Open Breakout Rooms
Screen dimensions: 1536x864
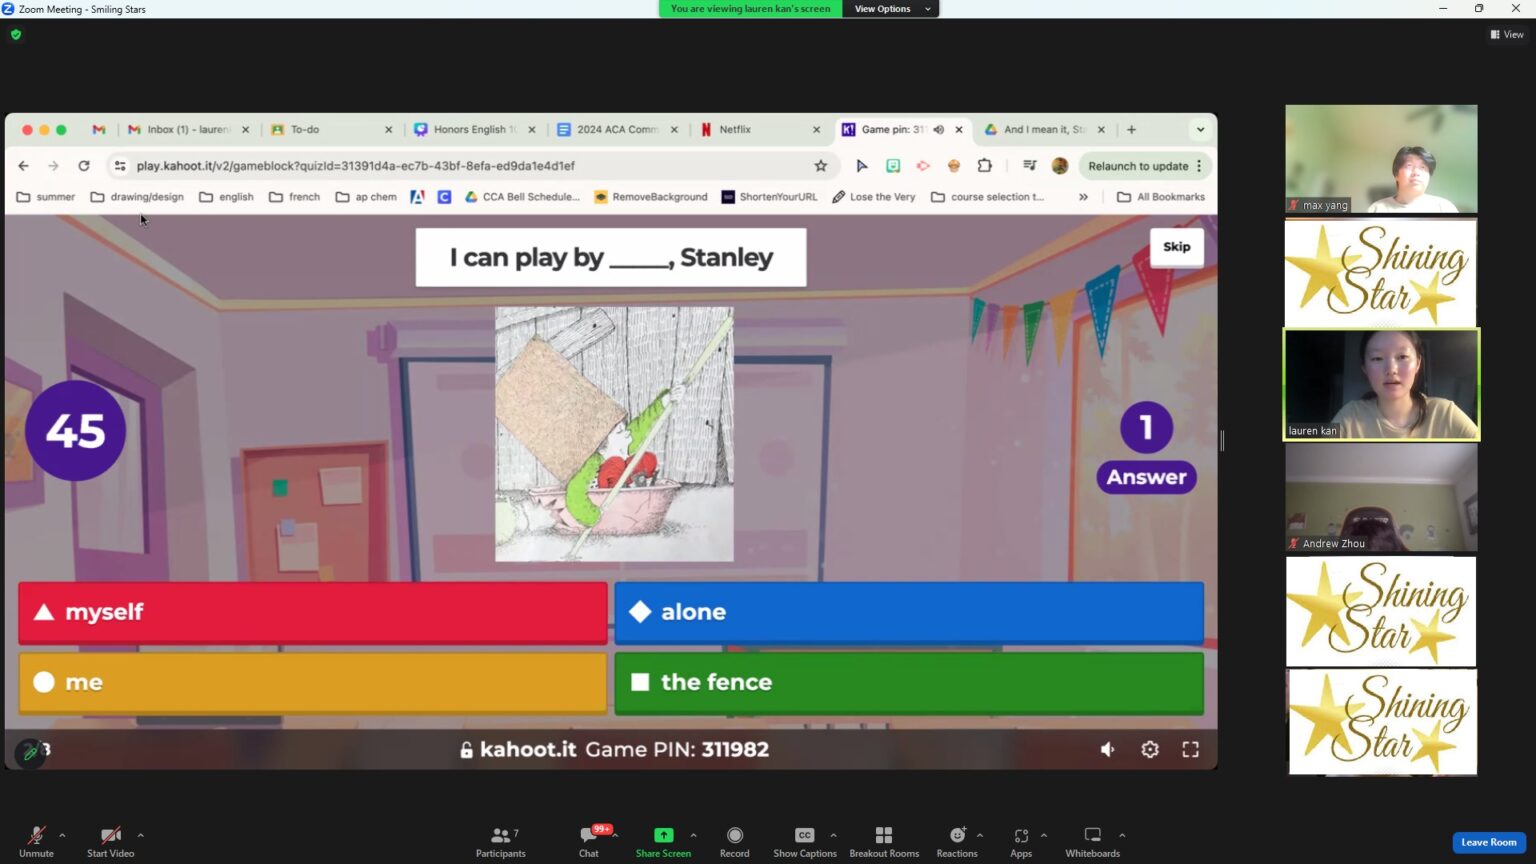coord(884,841)
